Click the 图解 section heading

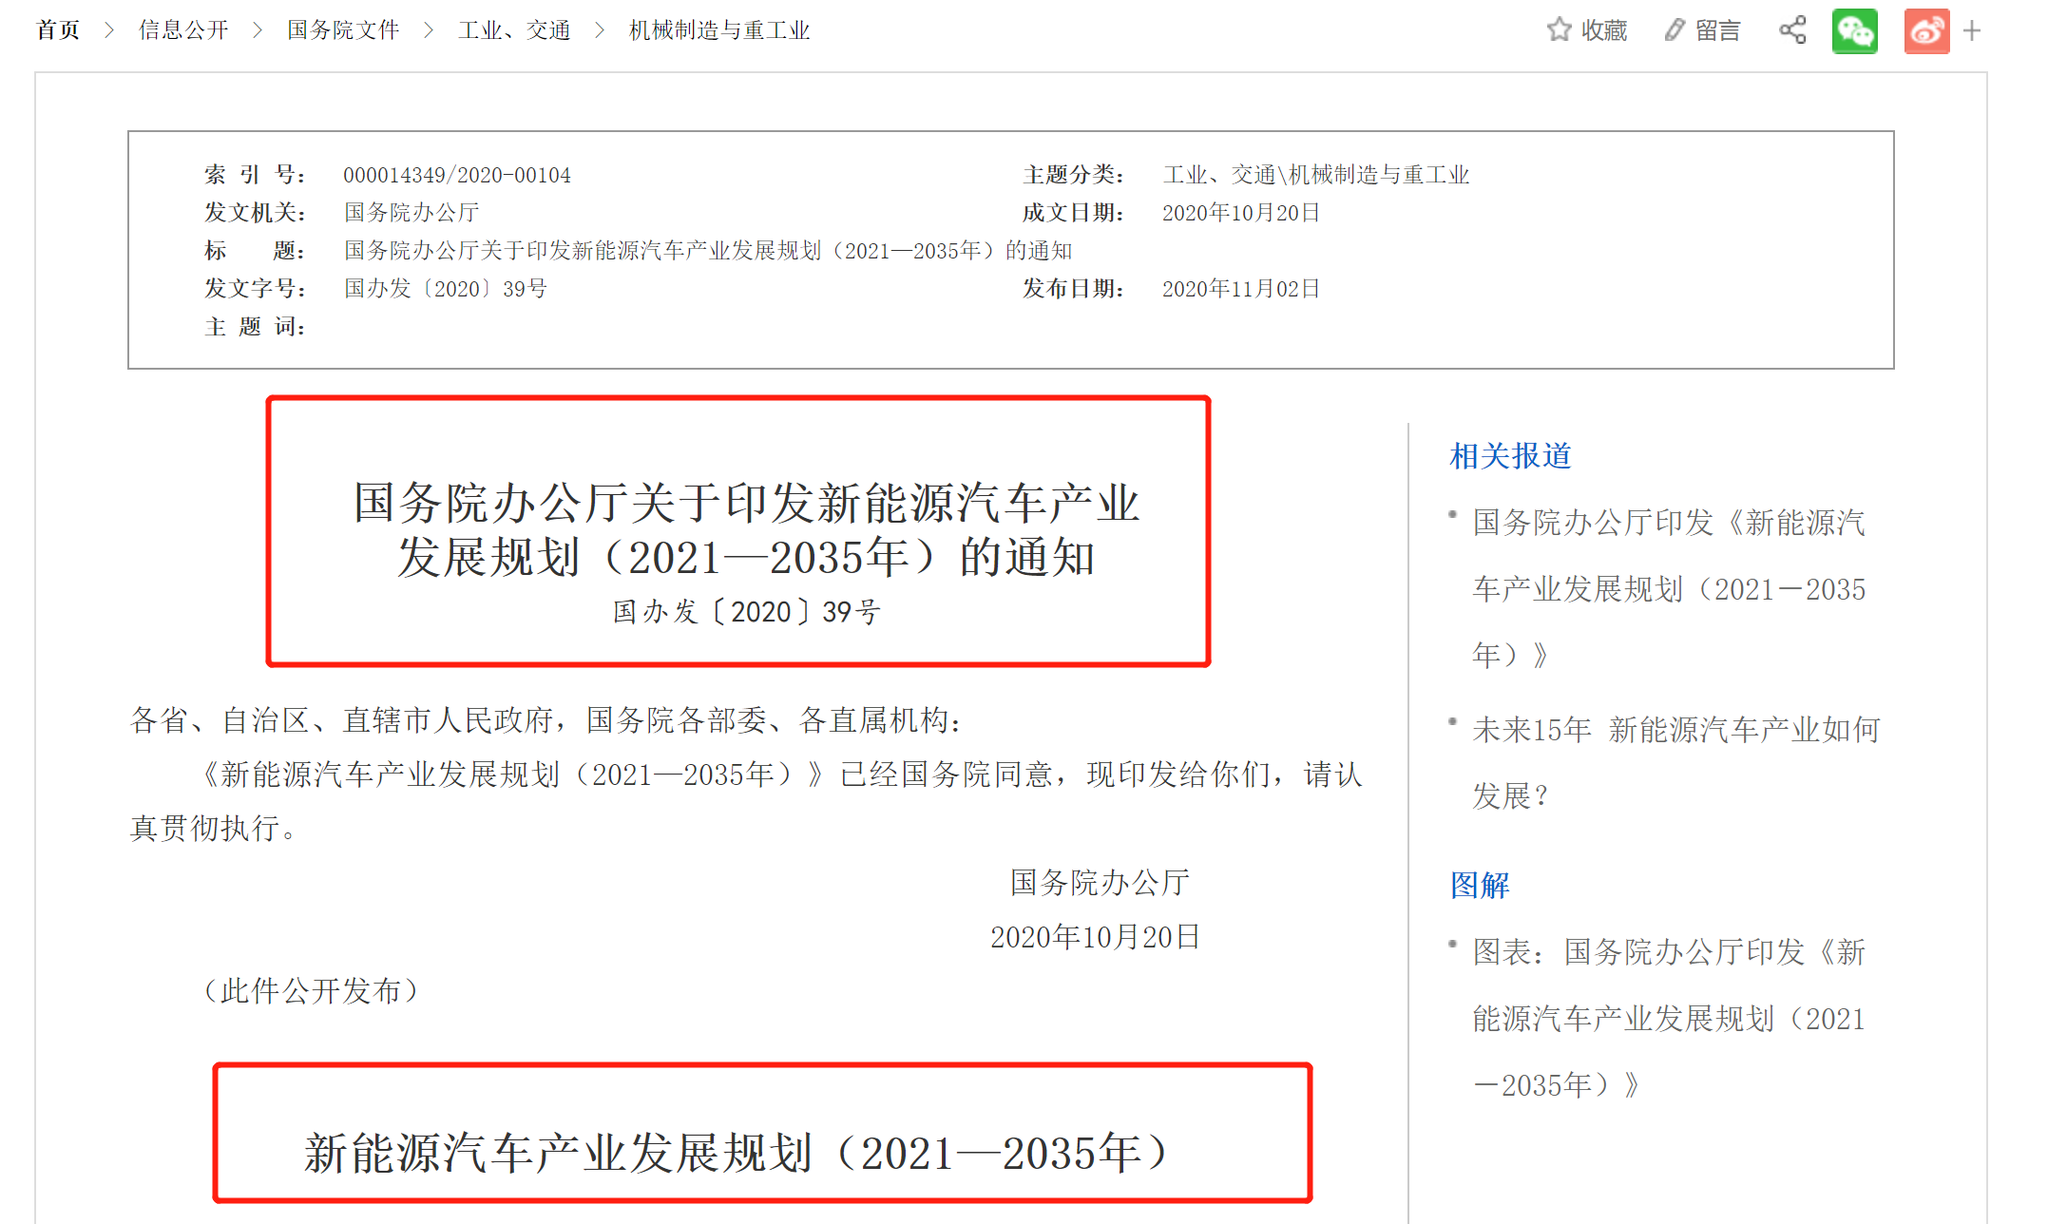click(1479, 885)
